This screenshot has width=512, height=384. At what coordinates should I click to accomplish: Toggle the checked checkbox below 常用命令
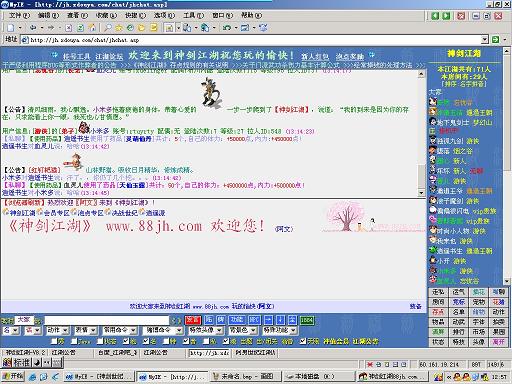point(126,341)
